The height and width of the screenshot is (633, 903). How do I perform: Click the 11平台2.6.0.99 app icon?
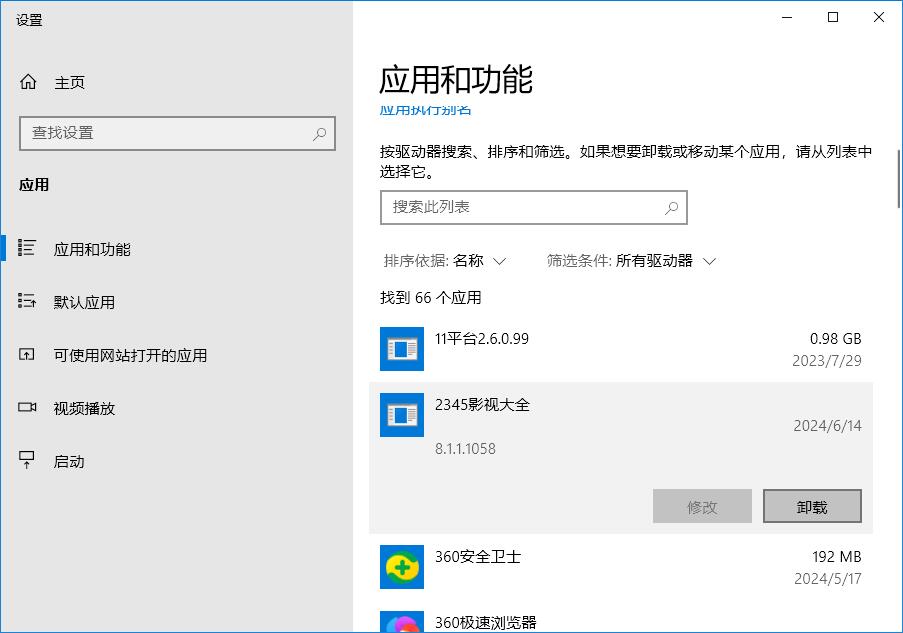[402, 349]
